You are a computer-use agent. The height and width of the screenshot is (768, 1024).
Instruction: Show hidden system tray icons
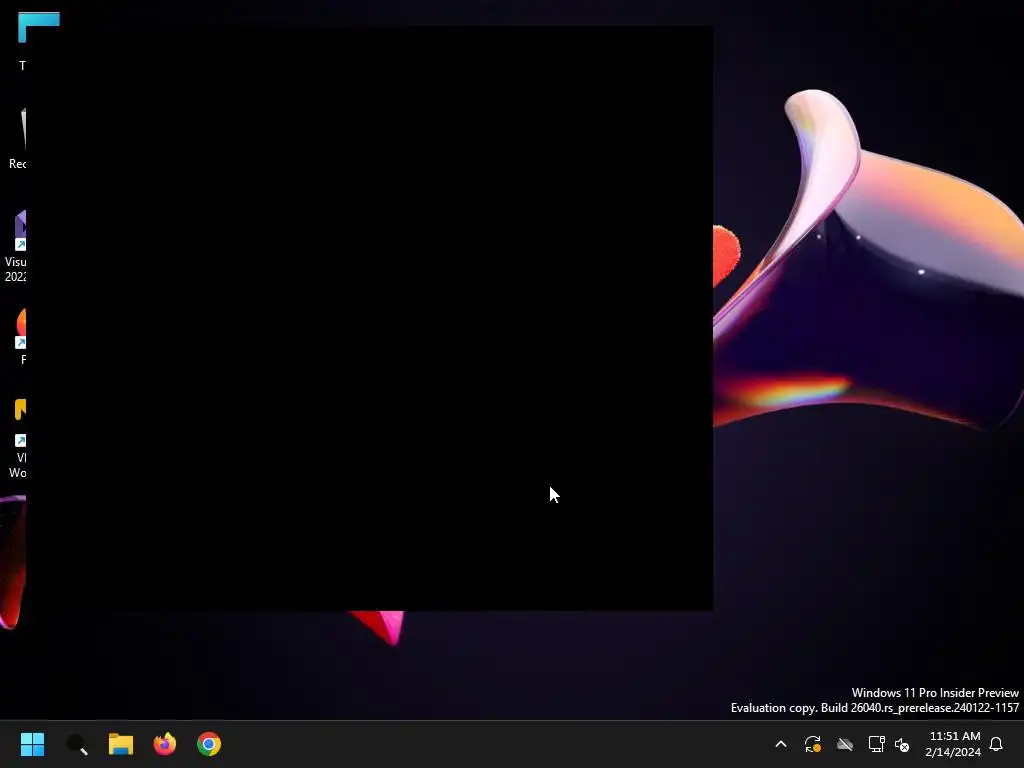(x=780, y=744)
